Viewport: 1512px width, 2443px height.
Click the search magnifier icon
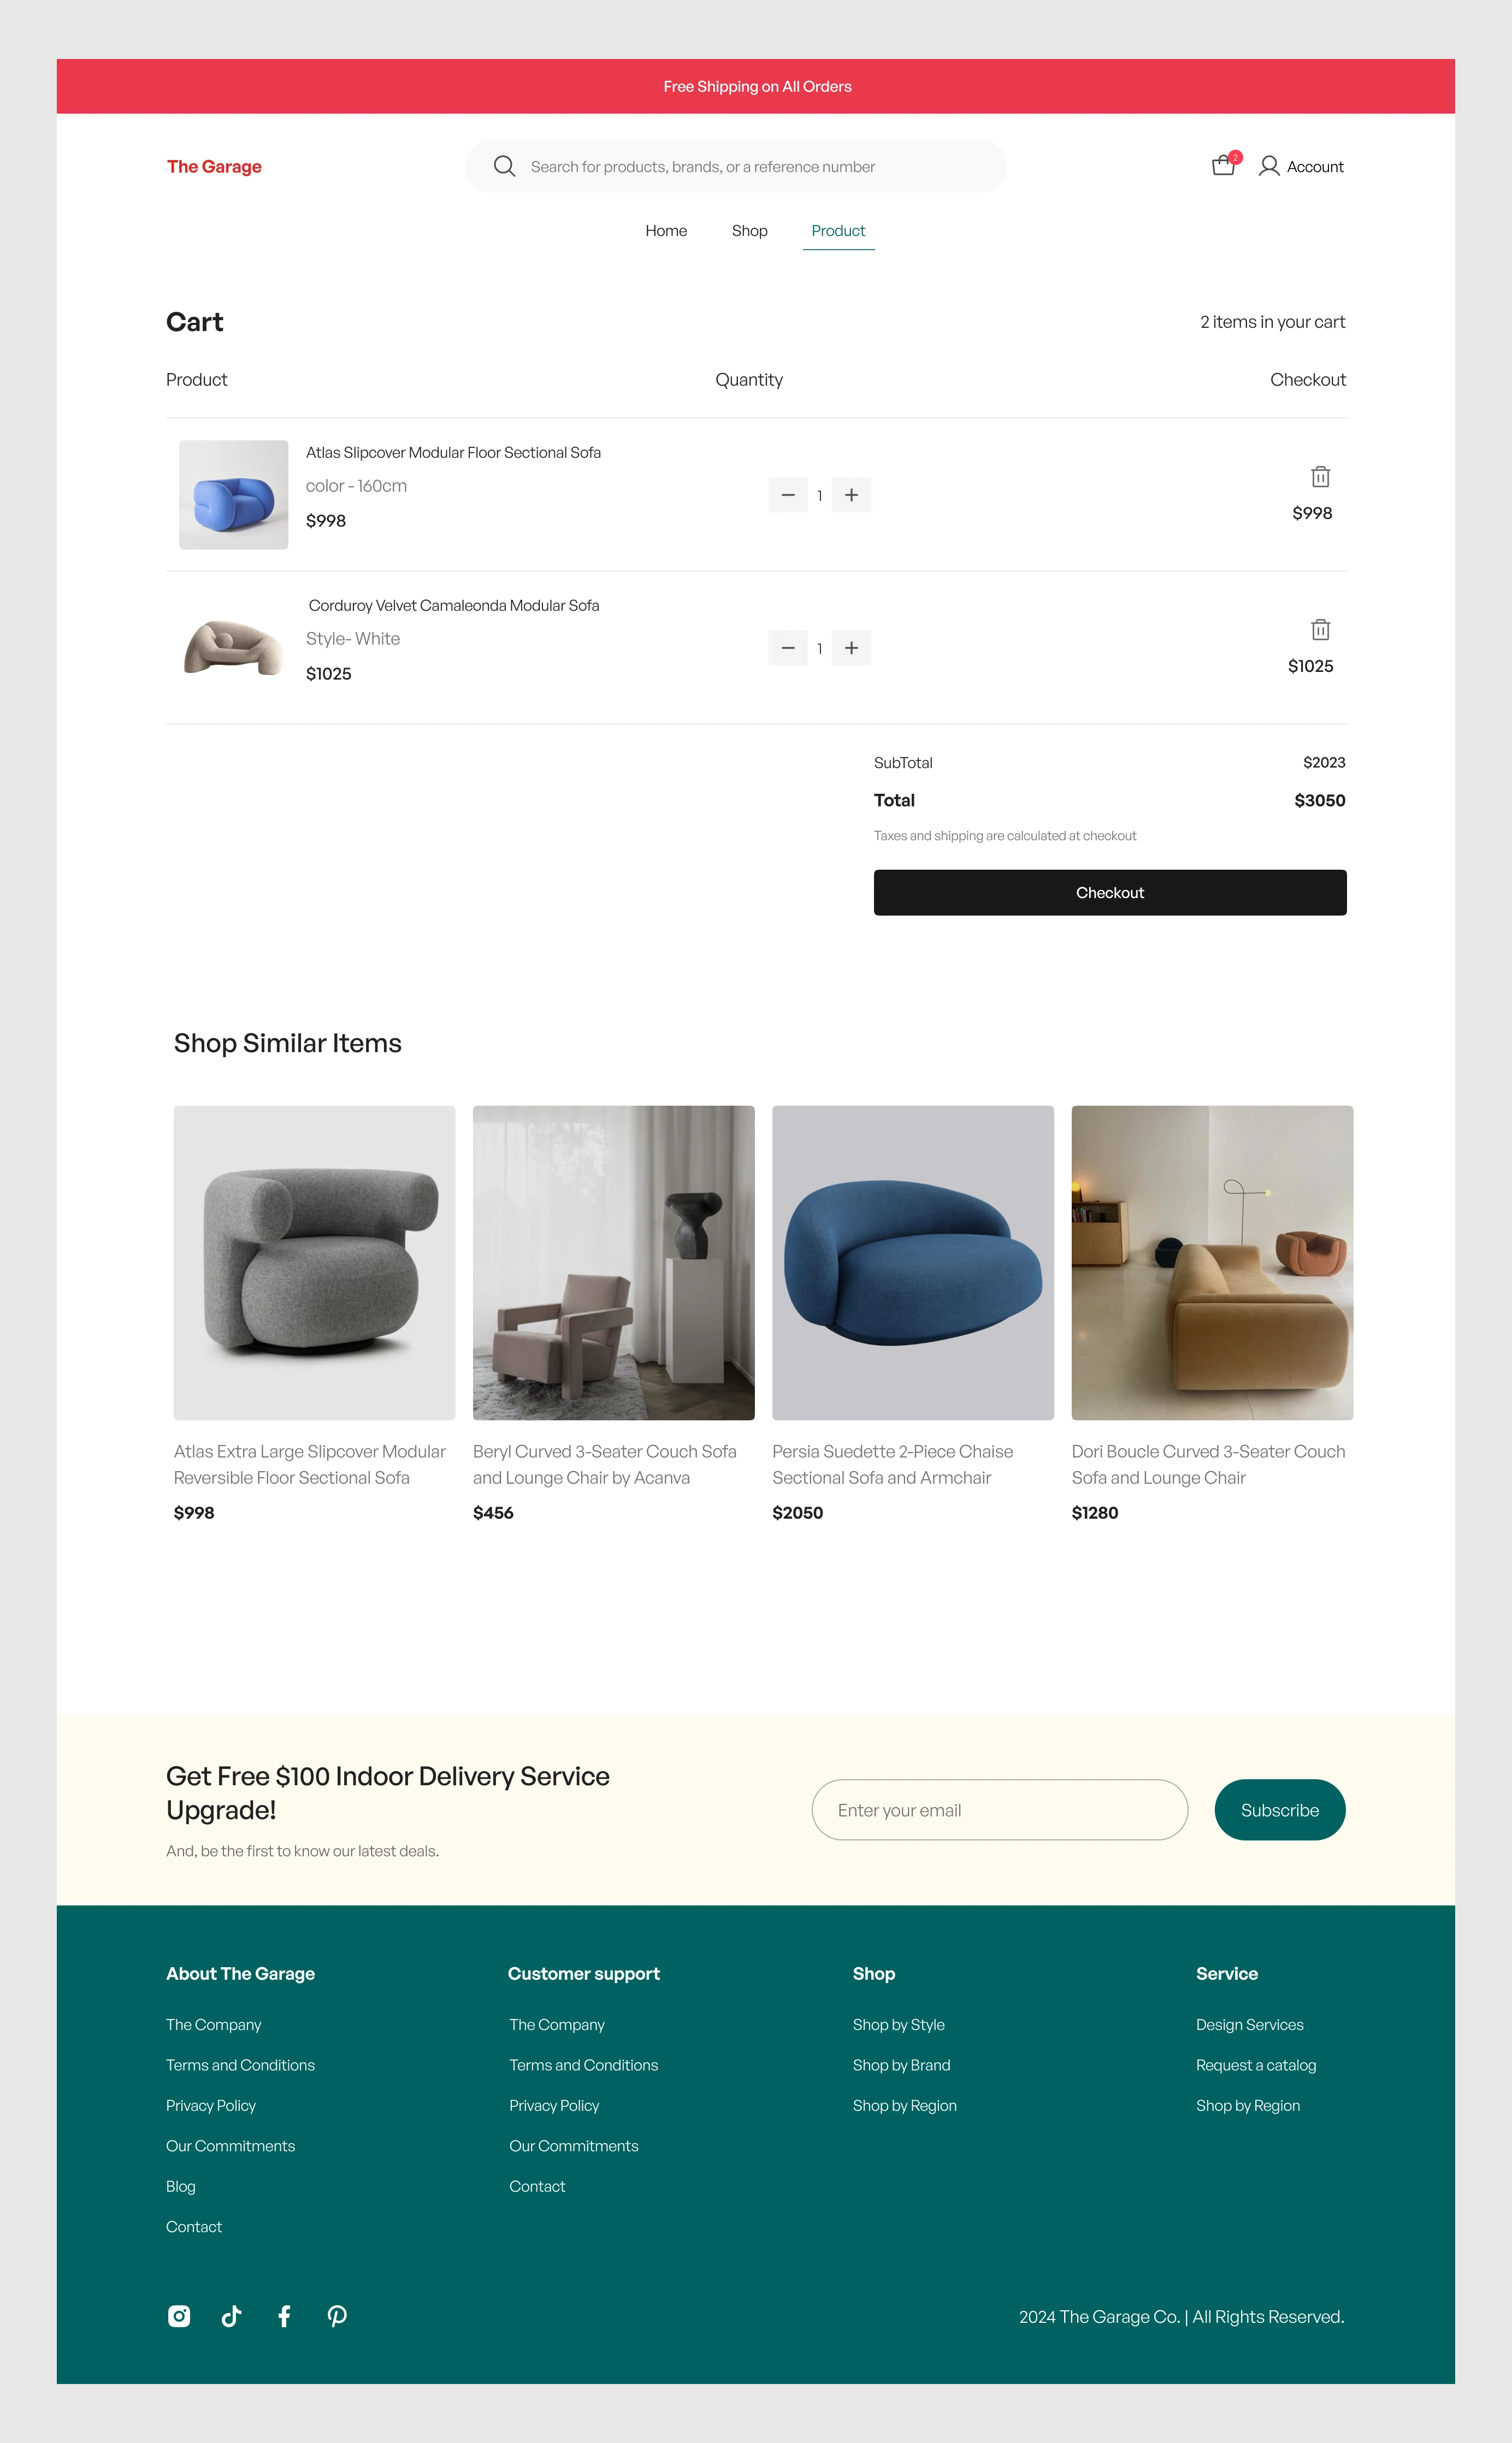point(504,166)
